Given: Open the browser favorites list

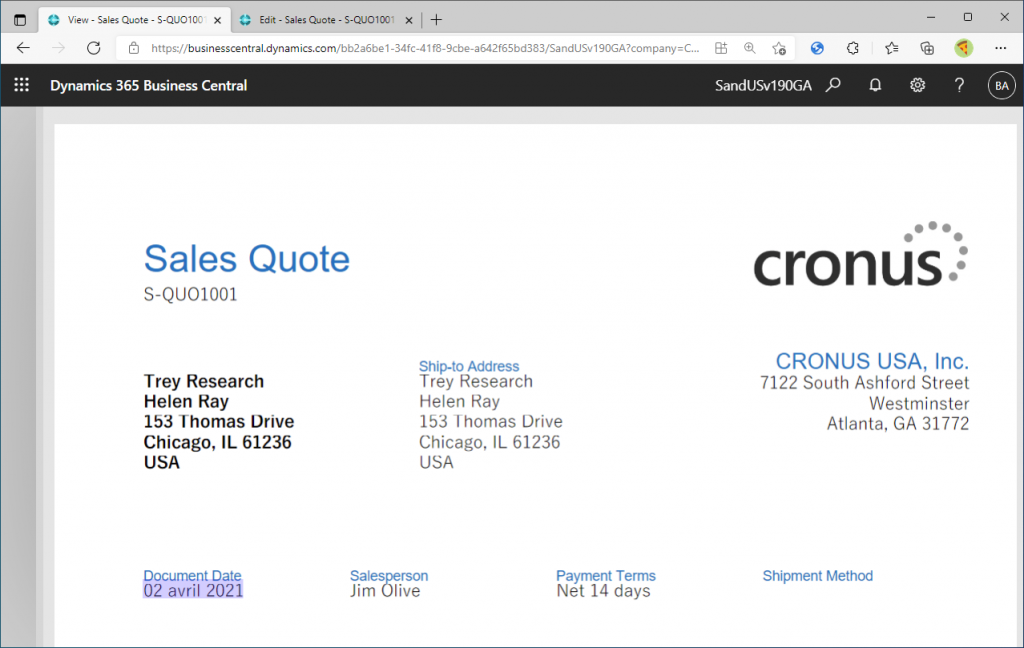Looking at the screenshot, I should [x=891, y=48].
